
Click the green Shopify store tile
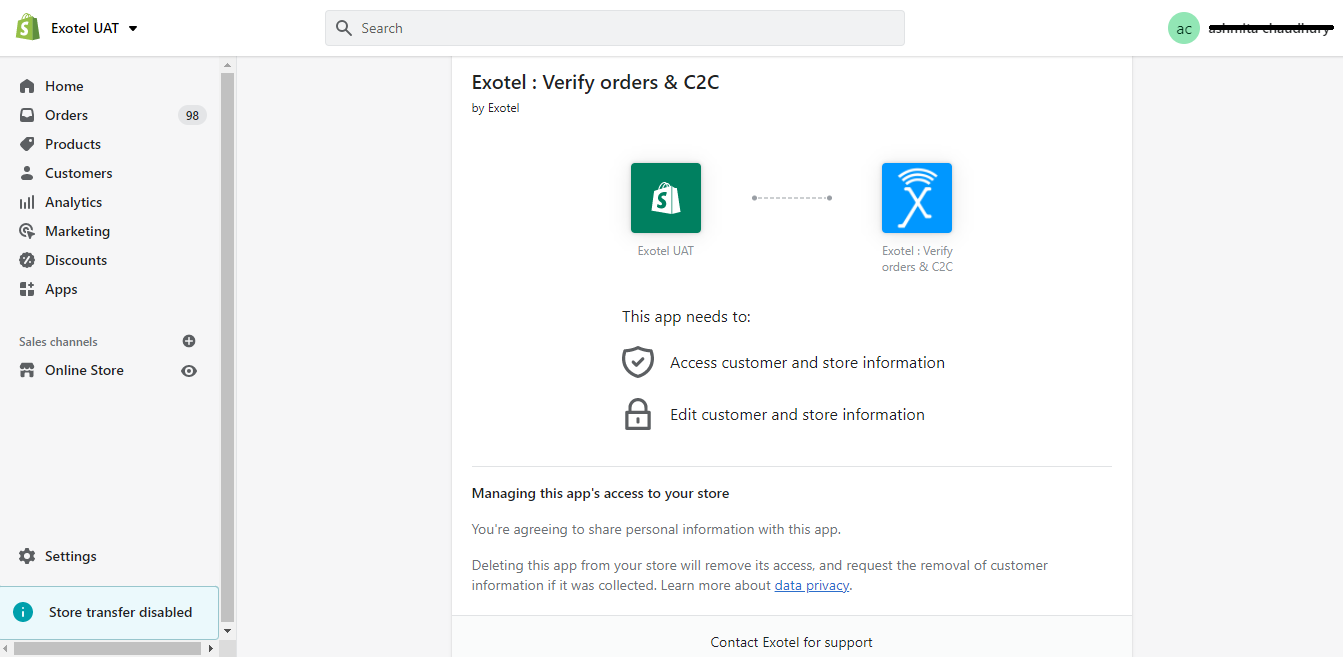(666, 198)
